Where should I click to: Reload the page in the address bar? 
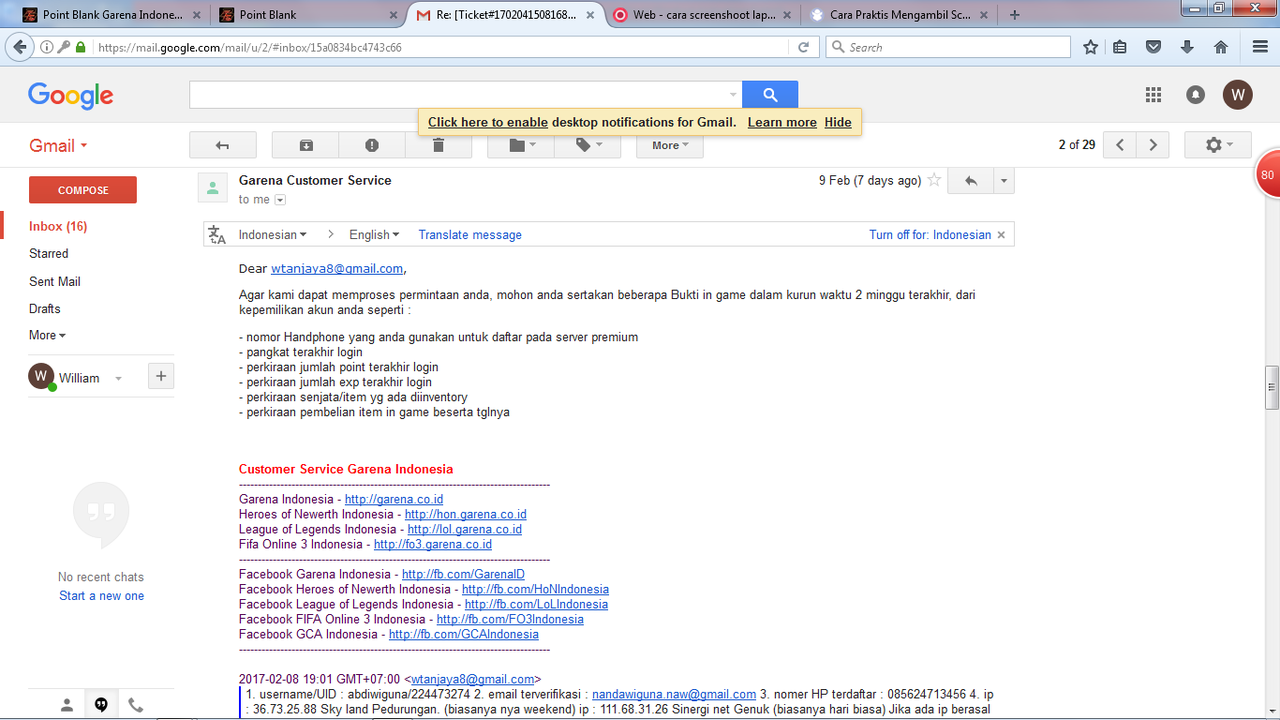[x=803, y=47]
